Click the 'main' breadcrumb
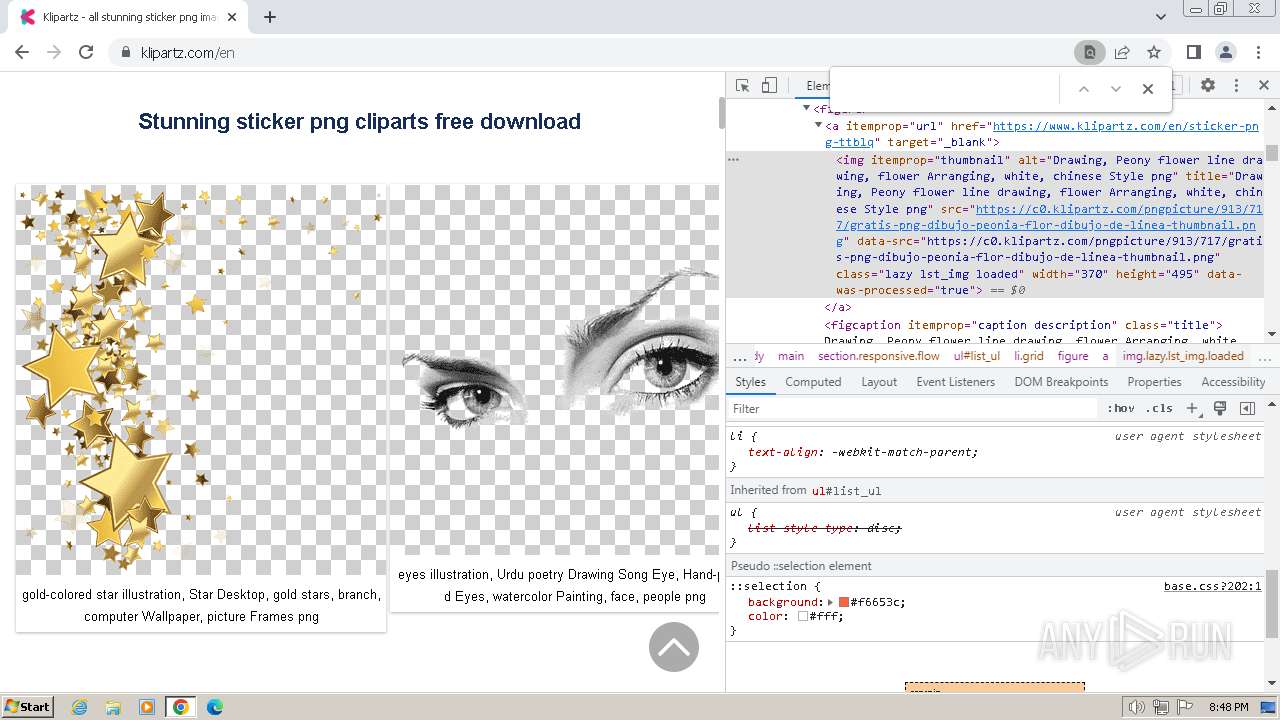The image size is (1280, 720). [791, 356]
